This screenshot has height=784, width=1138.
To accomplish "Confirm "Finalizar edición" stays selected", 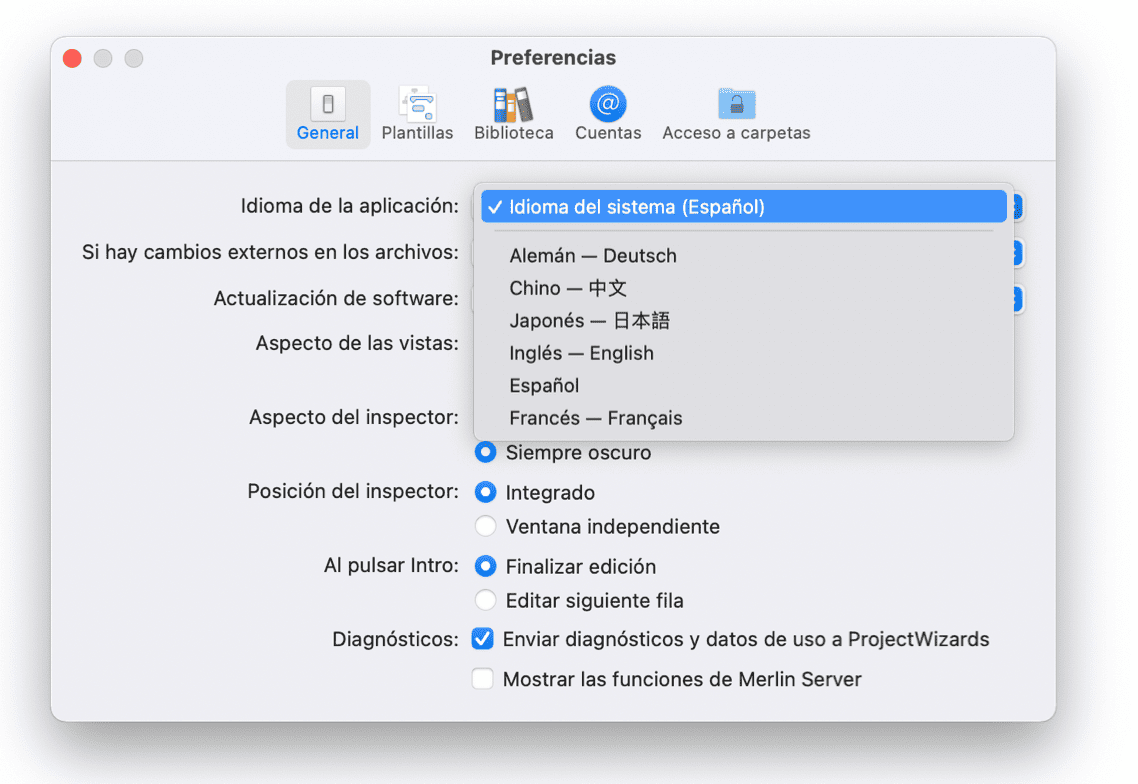I will coord(486,566).
